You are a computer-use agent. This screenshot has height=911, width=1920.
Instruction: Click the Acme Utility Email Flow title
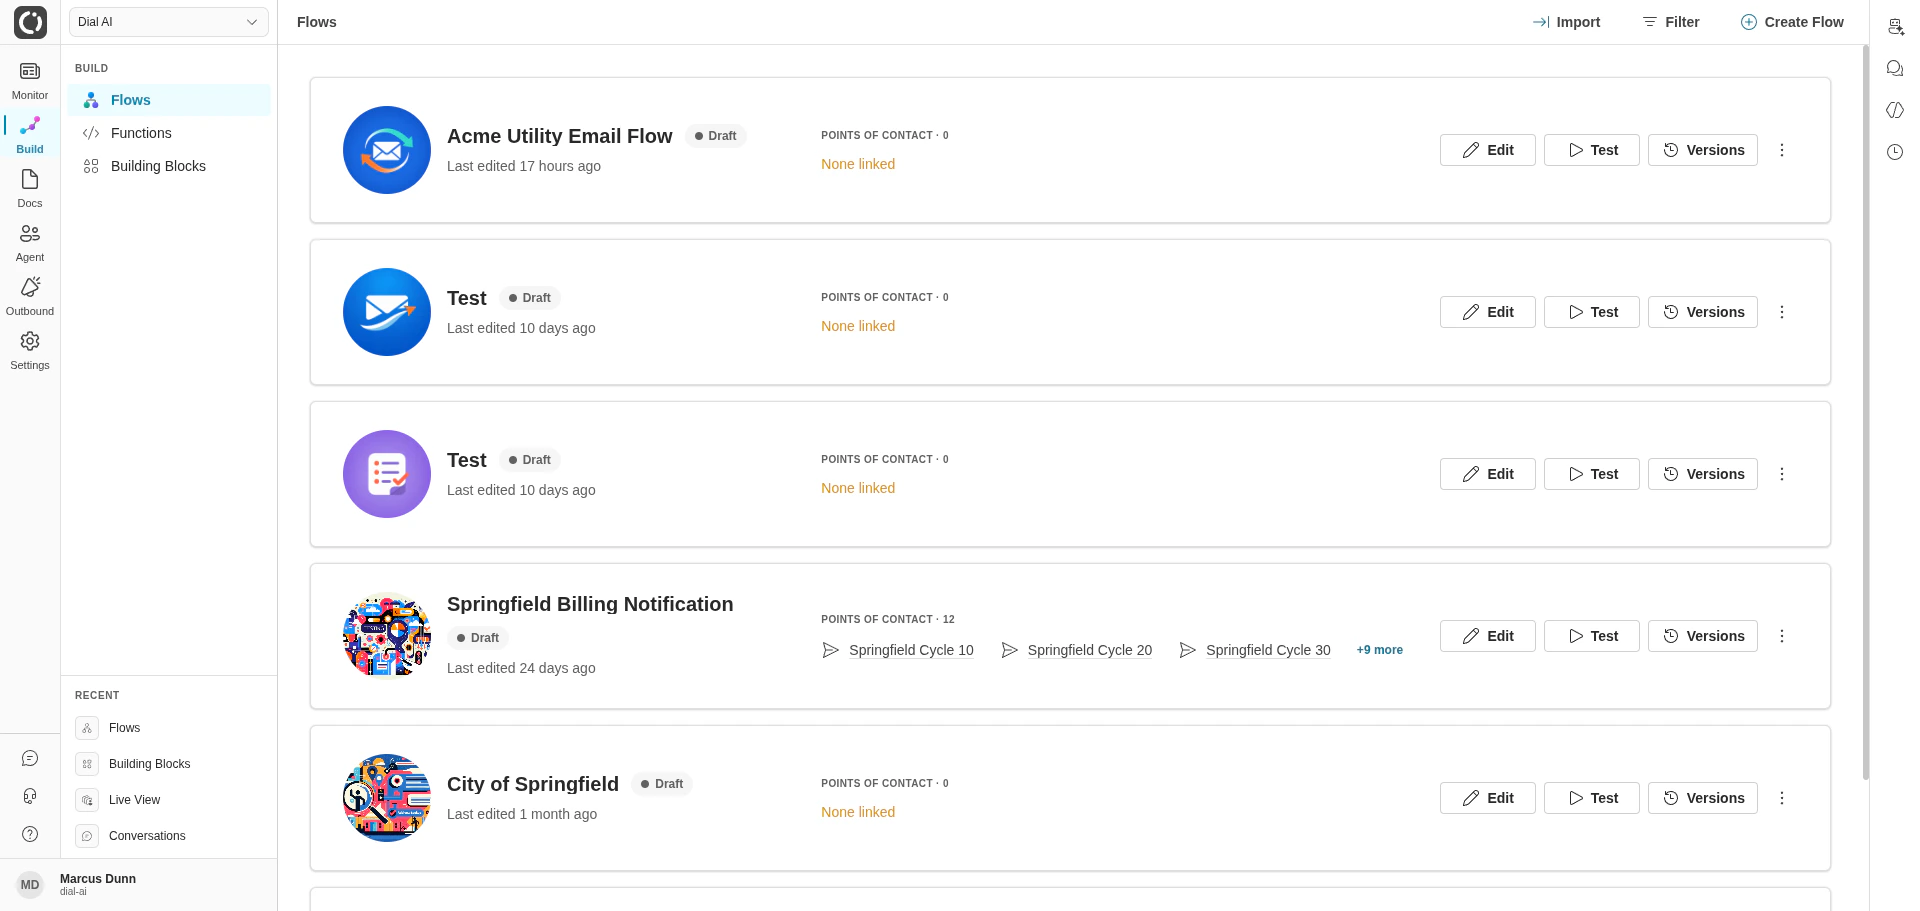pyautogui.click(x=560, y=136)
